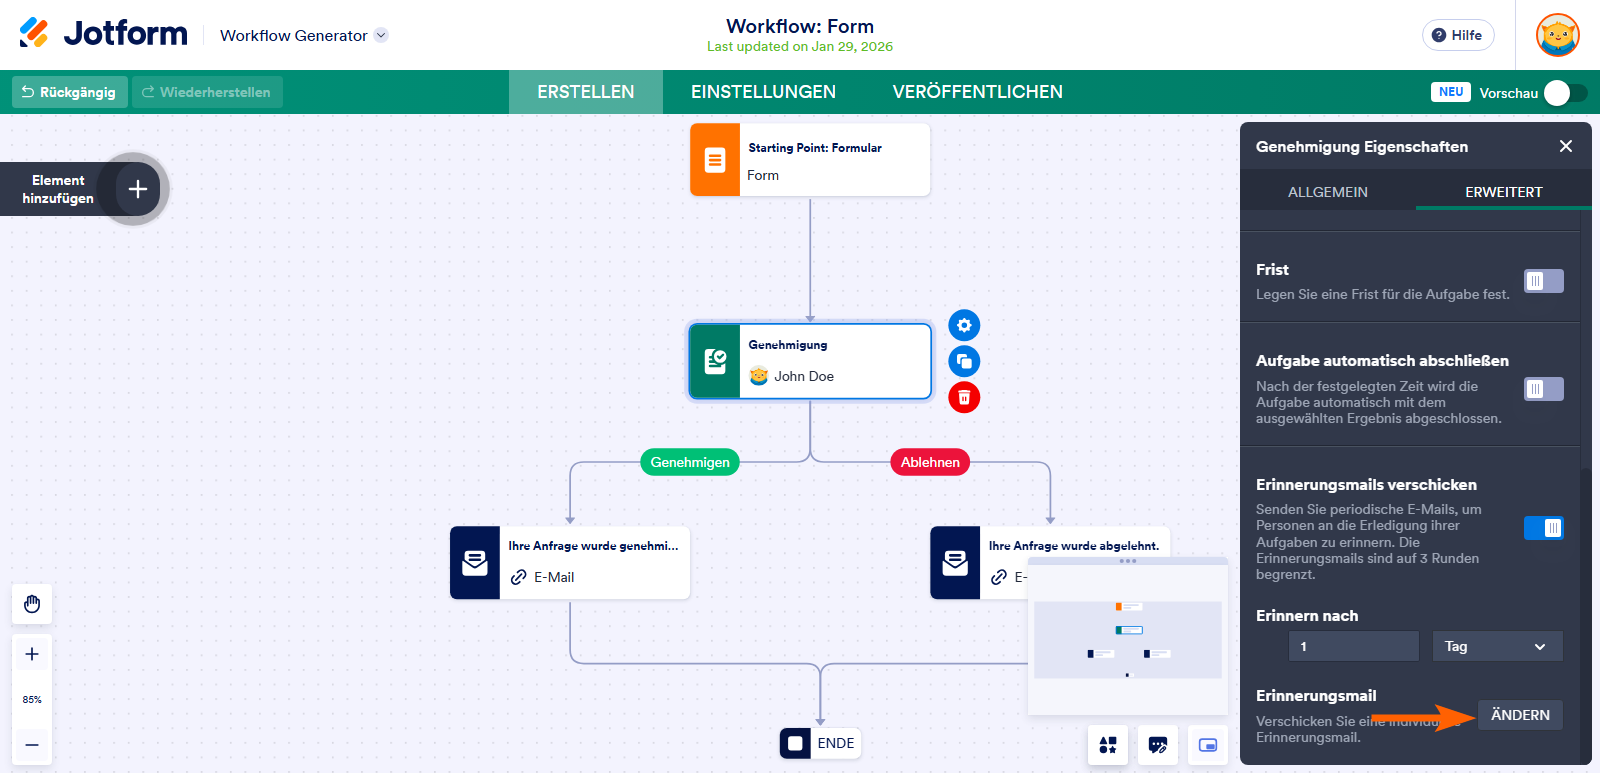This screenshot has width=1600, height=773.
Task: Click the auto-arrange elements icon
Action: [1108, 745]
